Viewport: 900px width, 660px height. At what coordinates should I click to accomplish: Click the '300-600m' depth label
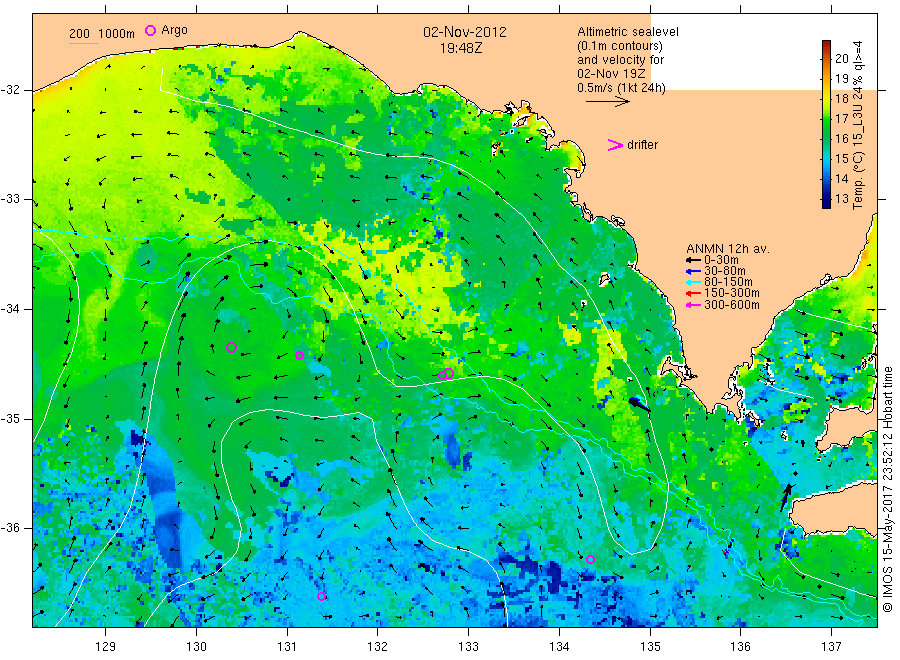click(732, 305)
